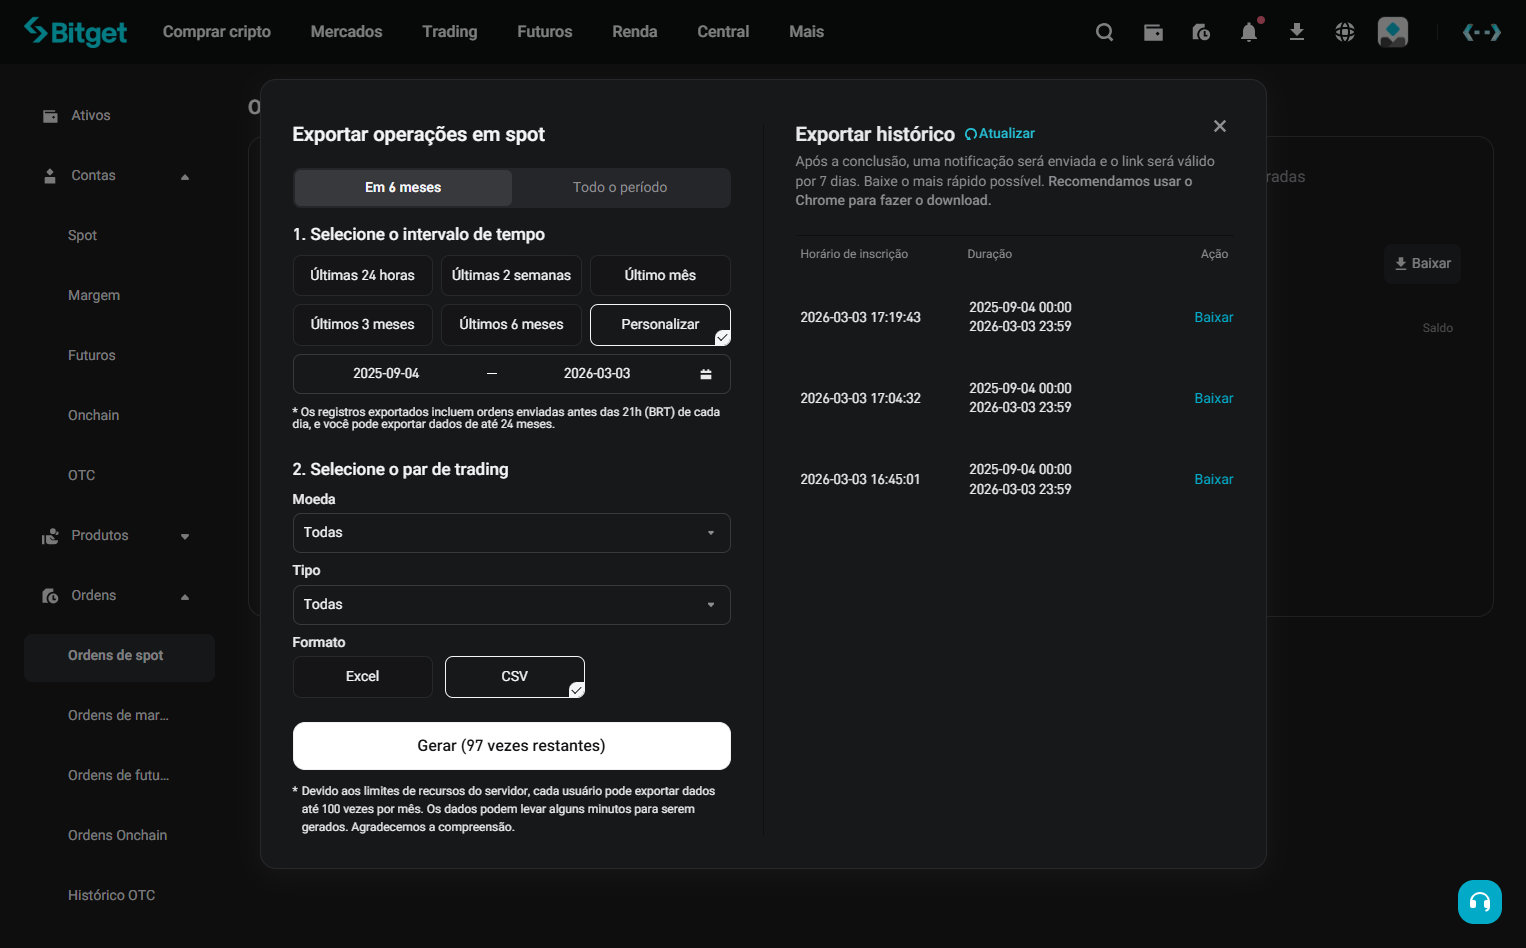Select Últimos 6 meses interval
This screenshot has width=1526, height=948.
511,324
